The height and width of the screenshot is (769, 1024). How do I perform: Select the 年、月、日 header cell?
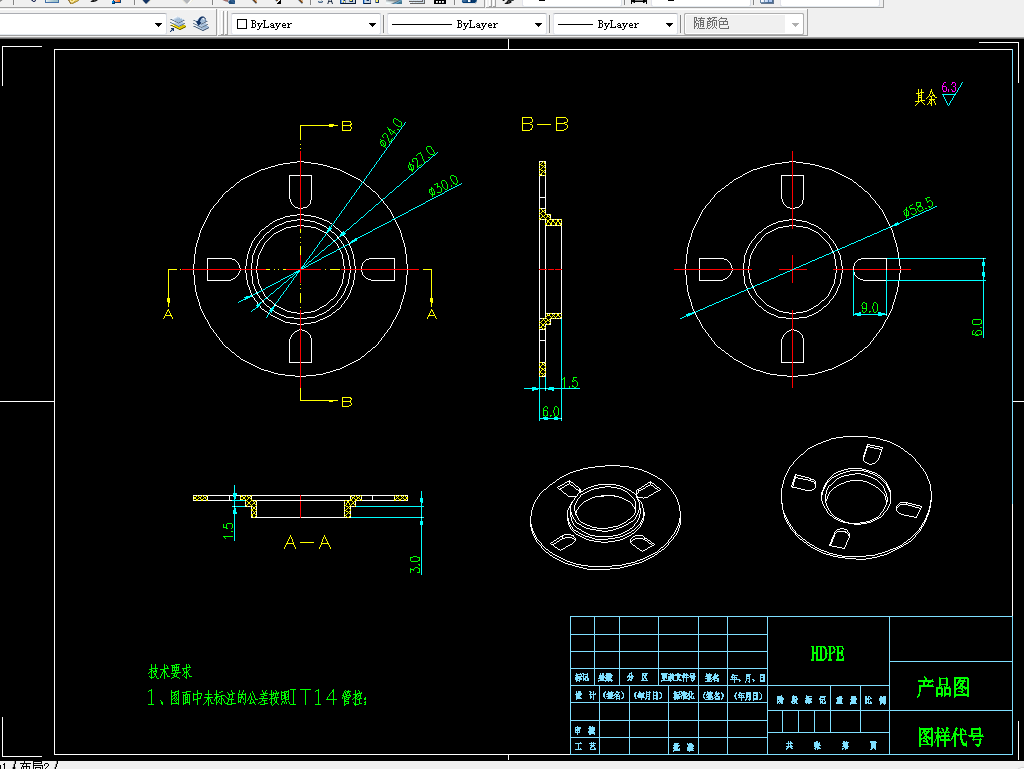pyautogui.click(x=747, y=678)
